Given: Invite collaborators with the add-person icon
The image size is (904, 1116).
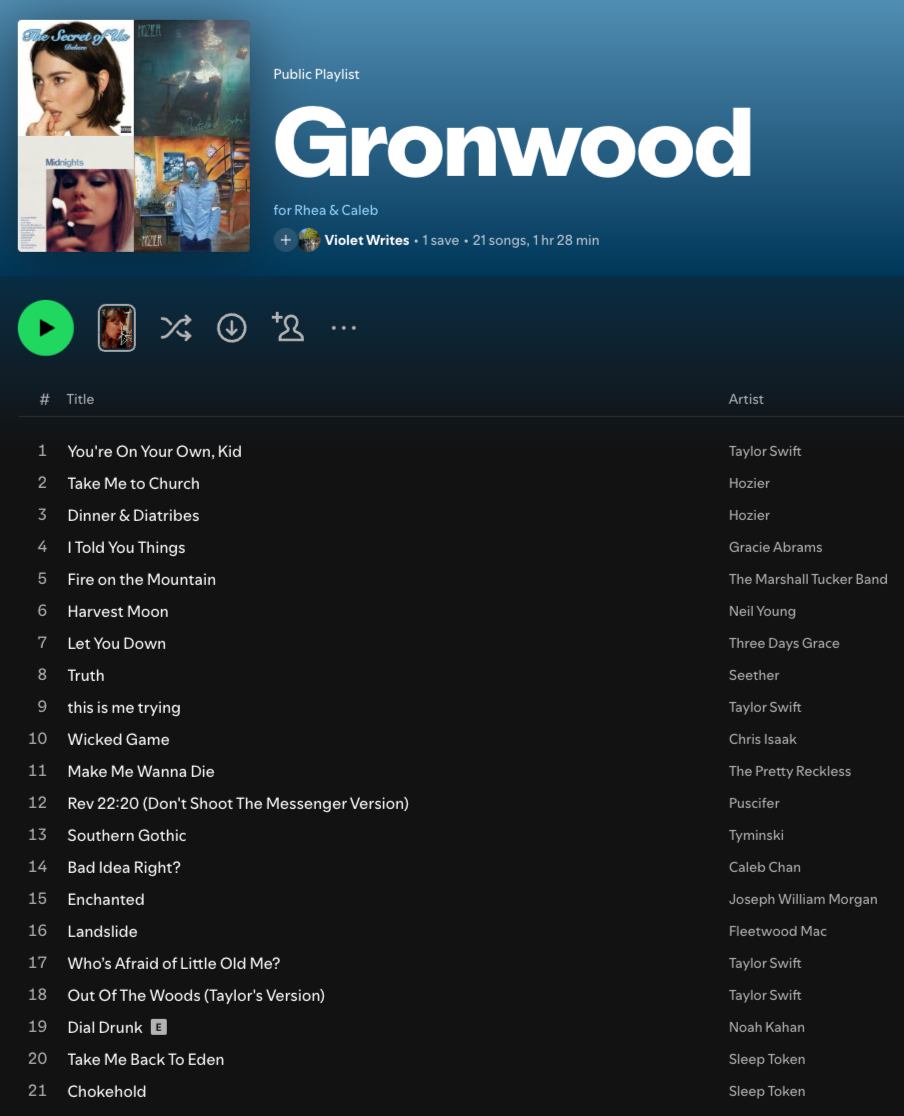Looking at the screenshot, I should (x=288, y=327).
